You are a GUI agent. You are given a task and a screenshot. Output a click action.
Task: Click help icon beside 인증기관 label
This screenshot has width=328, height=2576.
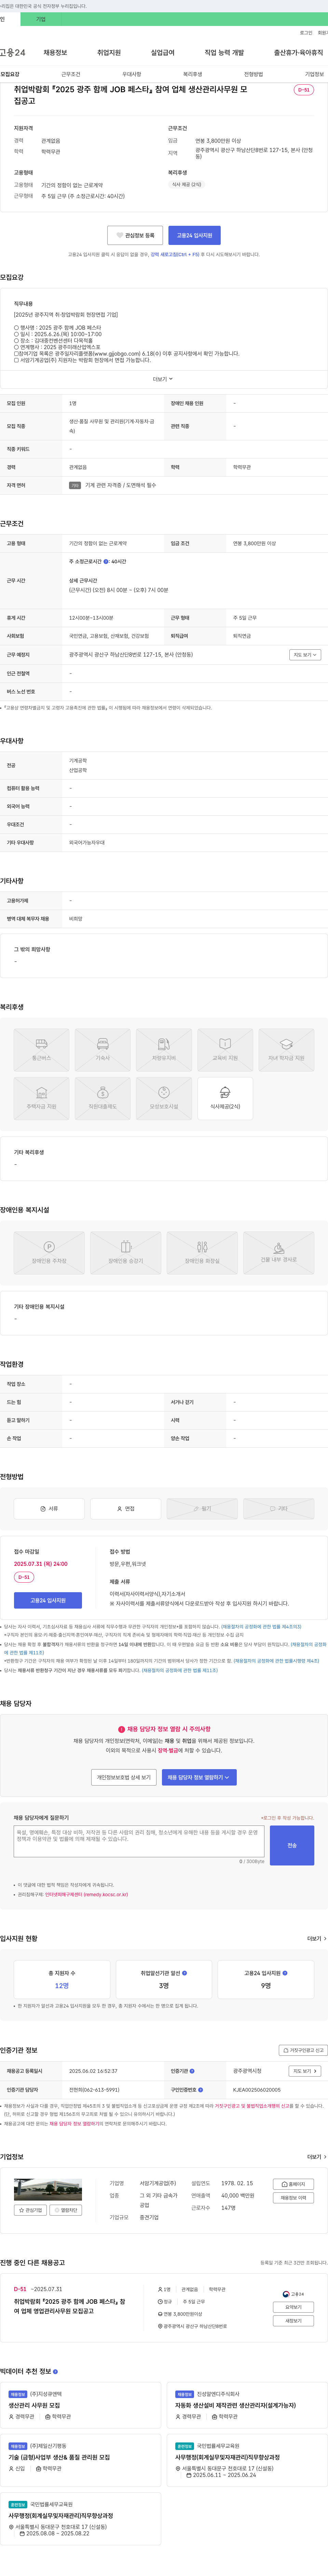(192, 2071)
